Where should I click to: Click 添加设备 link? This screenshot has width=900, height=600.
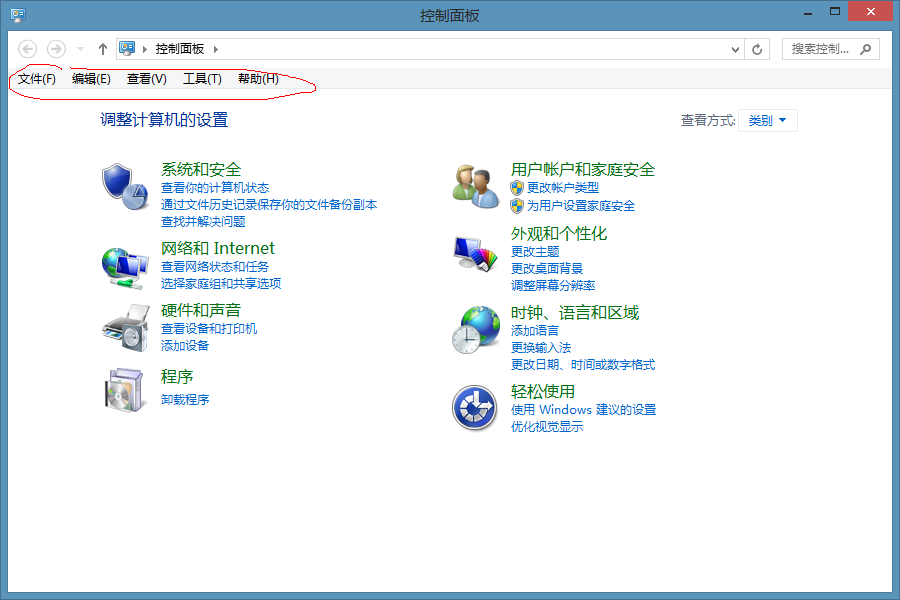185,346
